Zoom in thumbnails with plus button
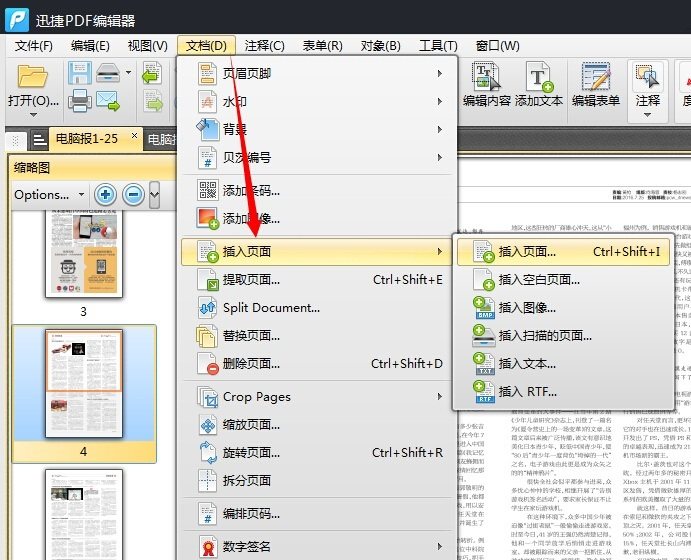Image resolution: width=691 pixels, height=560 pixels. [105, 194]
